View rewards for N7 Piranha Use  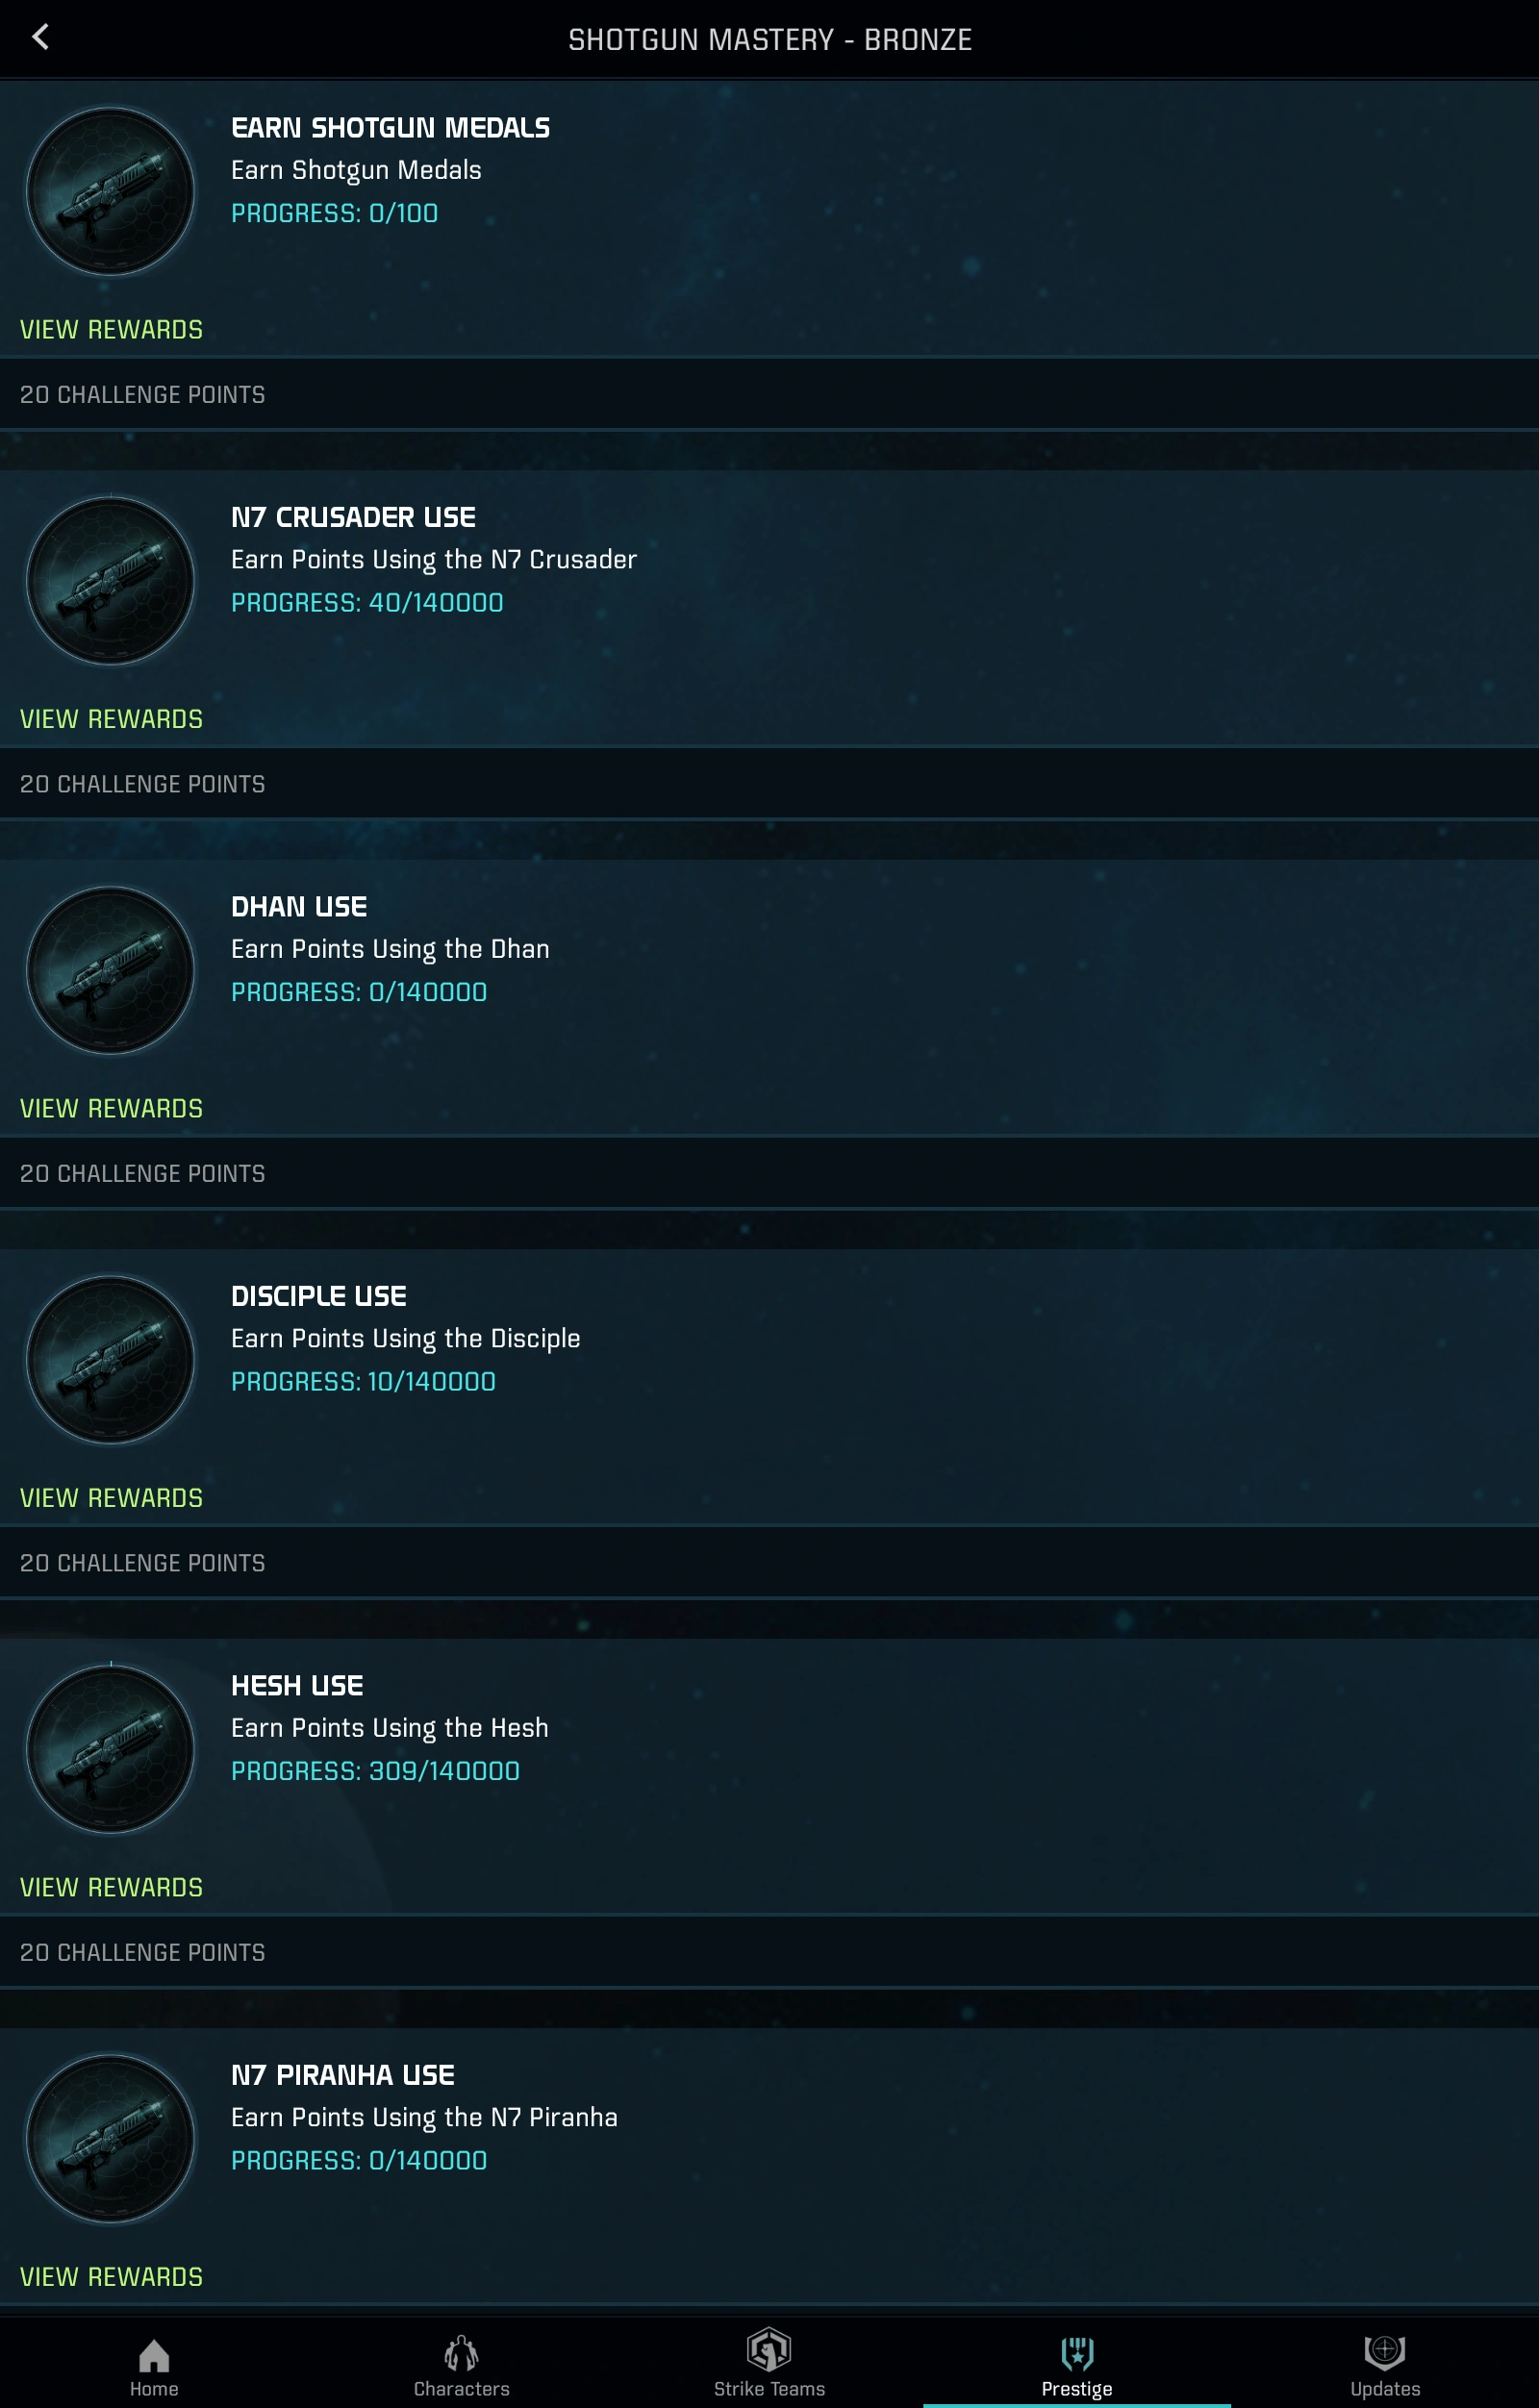pos(111,2277)
